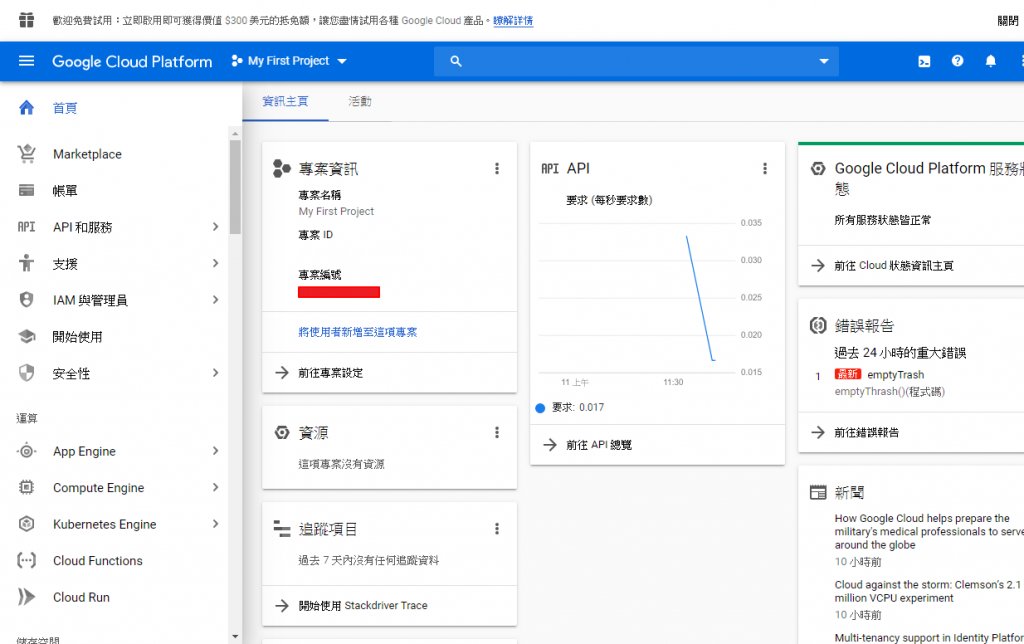Click 關閉 to dismiss the trial banner
The height and width of the screenshot is (644, 1024).
pos(1008,21)
